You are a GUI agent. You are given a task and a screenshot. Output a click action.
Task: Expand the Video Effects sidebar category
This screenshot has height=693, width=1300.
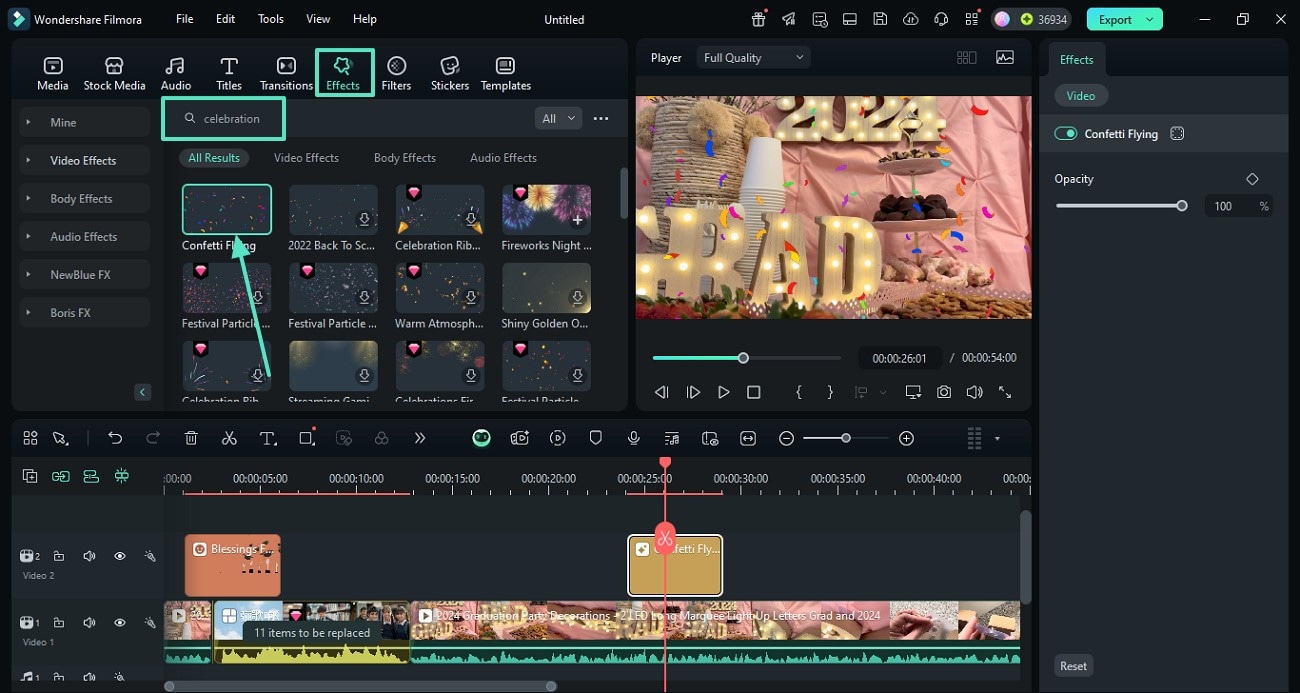[84, 160]
